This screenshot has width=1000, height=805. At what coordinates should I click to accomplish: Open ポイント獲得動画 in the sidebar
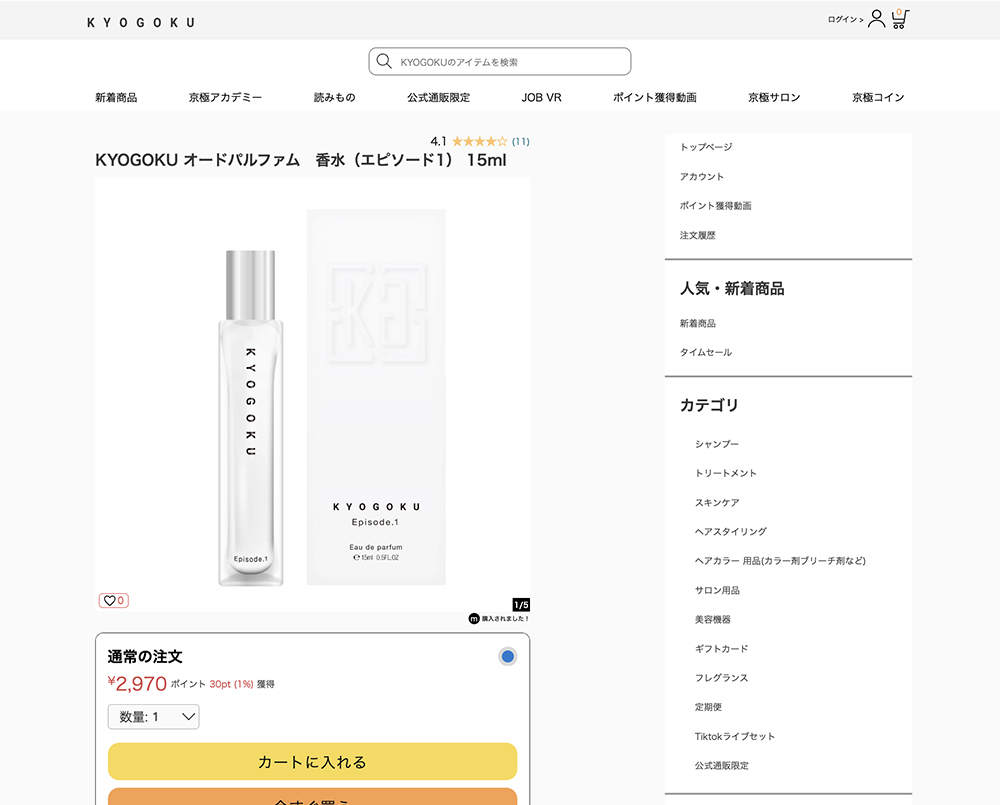point(716,205)
